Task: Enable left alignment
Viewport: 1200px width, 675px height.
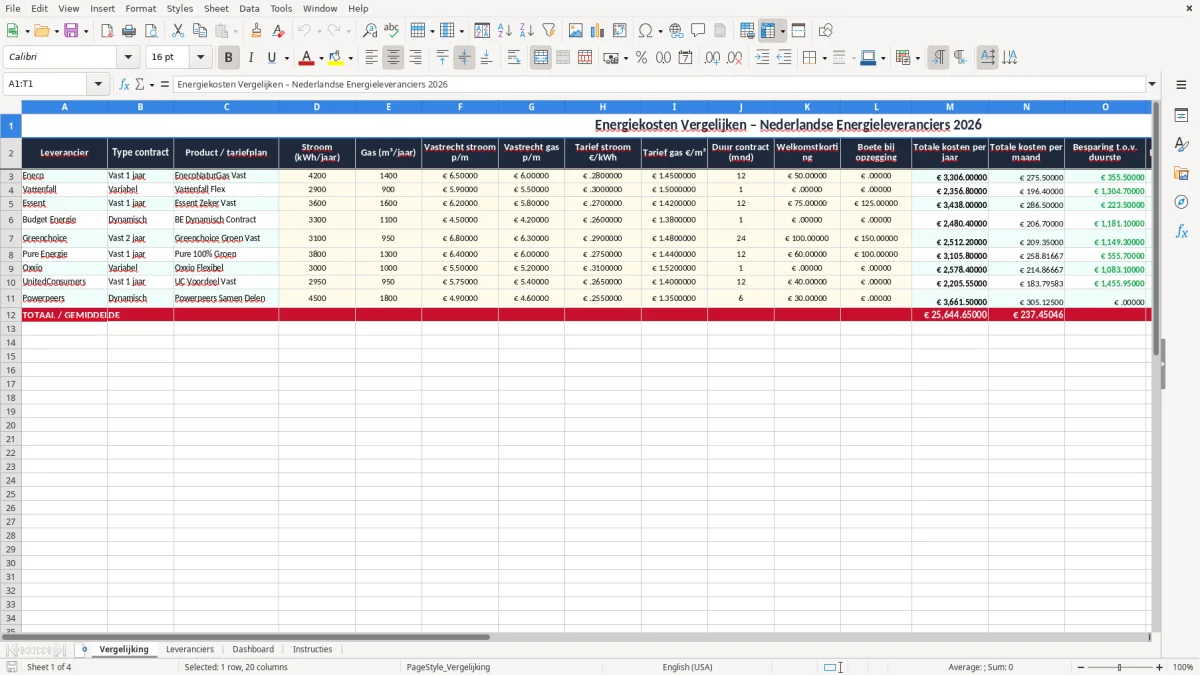Action: tap(372, 58)
